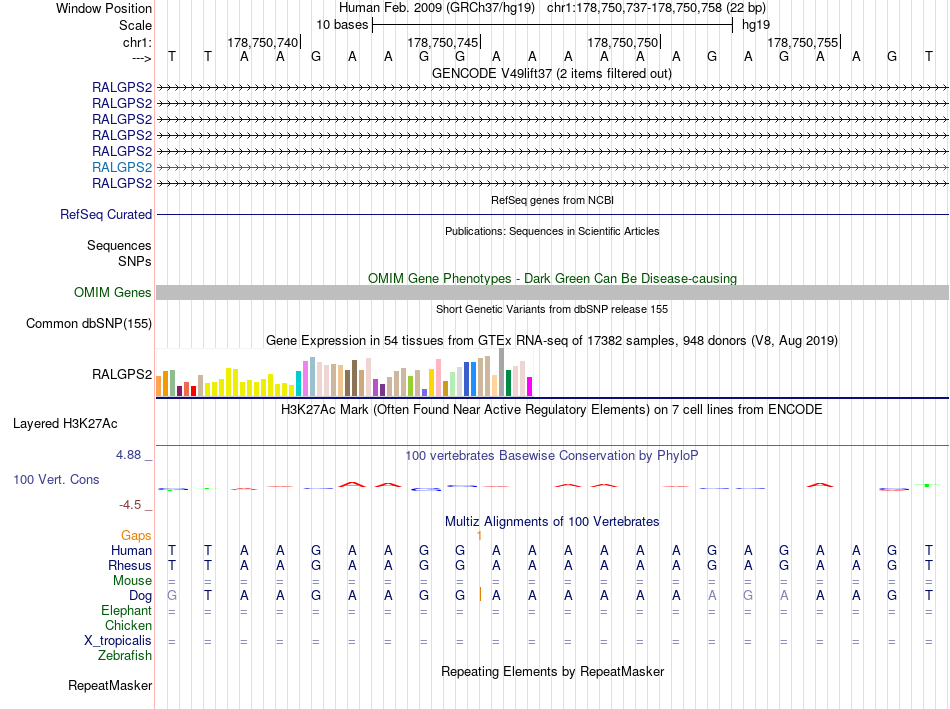Click the light-blue RALGPS2 transcript label
This screenshot has height=709, width=950.
click(122, 167)
